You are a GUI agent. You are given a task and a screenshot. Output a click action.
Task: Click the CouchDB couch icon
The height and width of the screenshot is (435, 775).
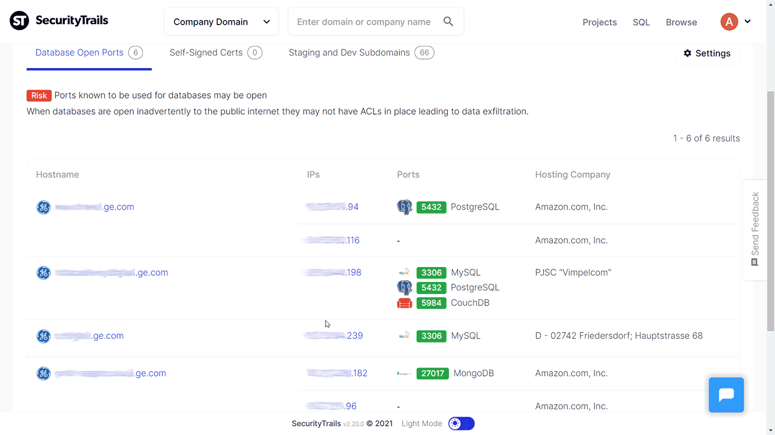tap(404, 303)
